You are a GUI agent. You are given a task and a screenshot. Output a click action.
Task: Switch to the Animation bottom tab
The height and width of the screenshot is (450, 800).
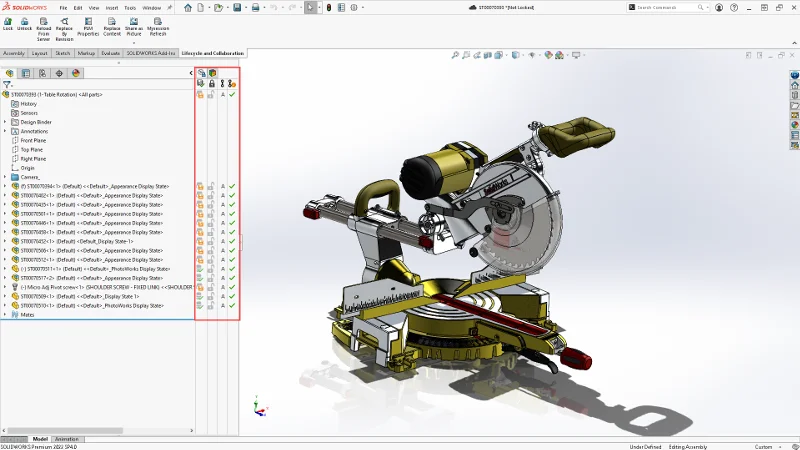coord(67,439)
